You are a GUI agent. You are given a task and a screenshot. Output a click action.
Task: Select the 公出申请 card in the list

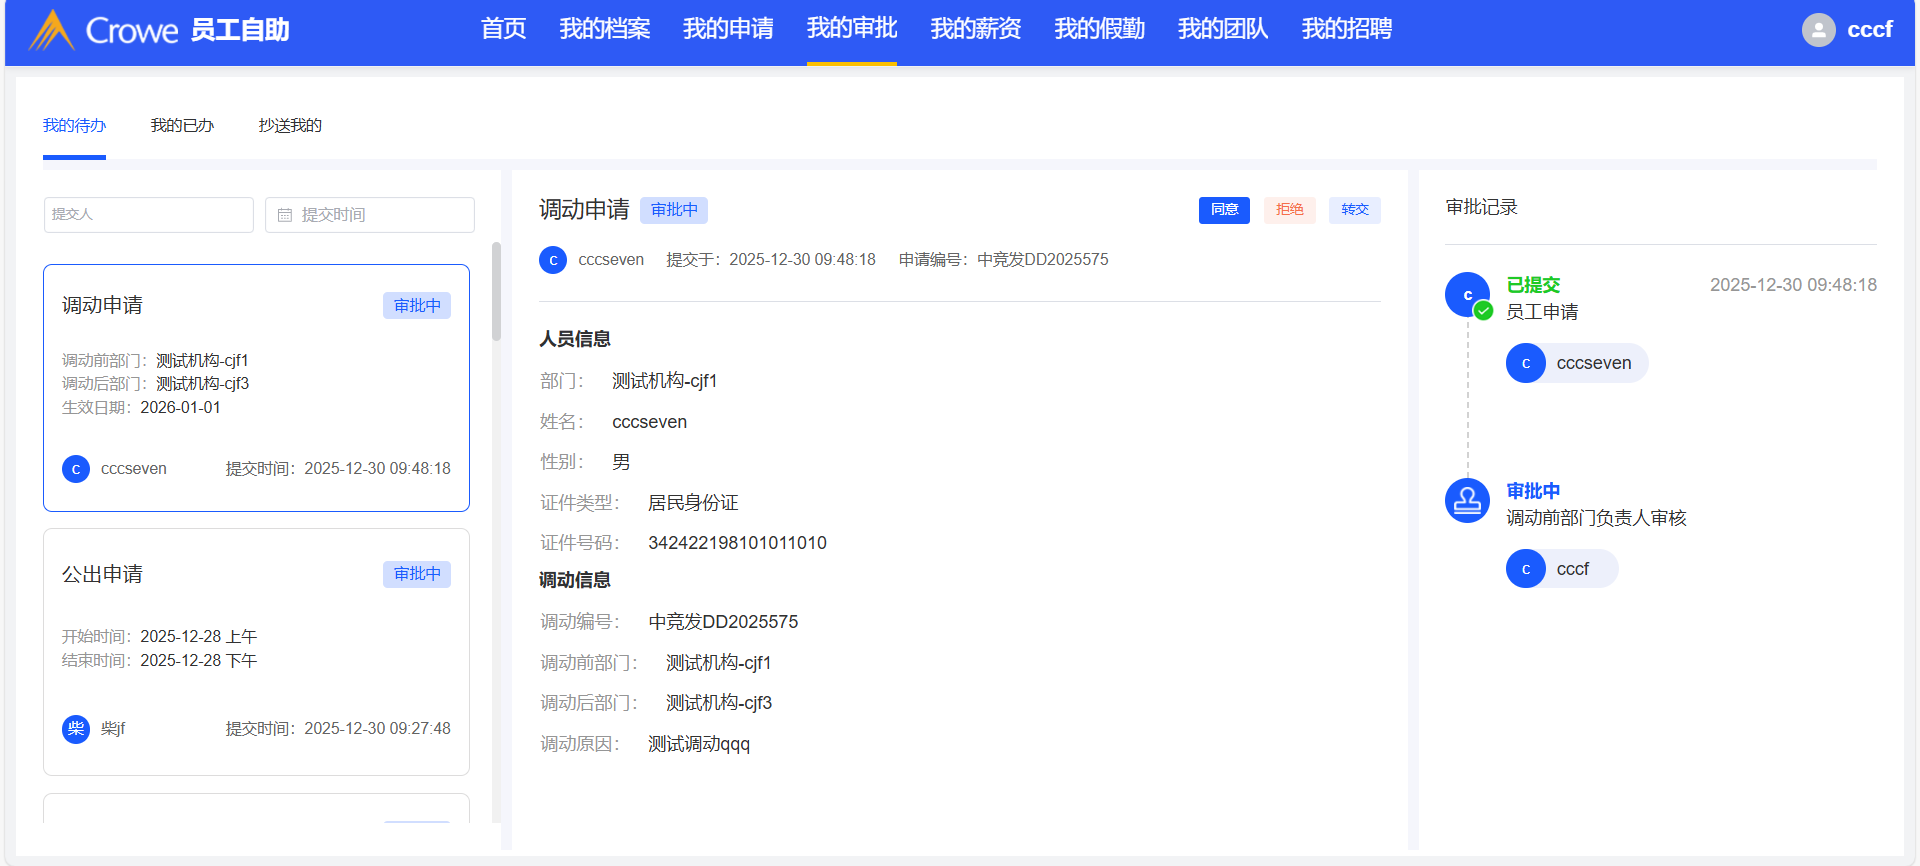click(256, 651)
